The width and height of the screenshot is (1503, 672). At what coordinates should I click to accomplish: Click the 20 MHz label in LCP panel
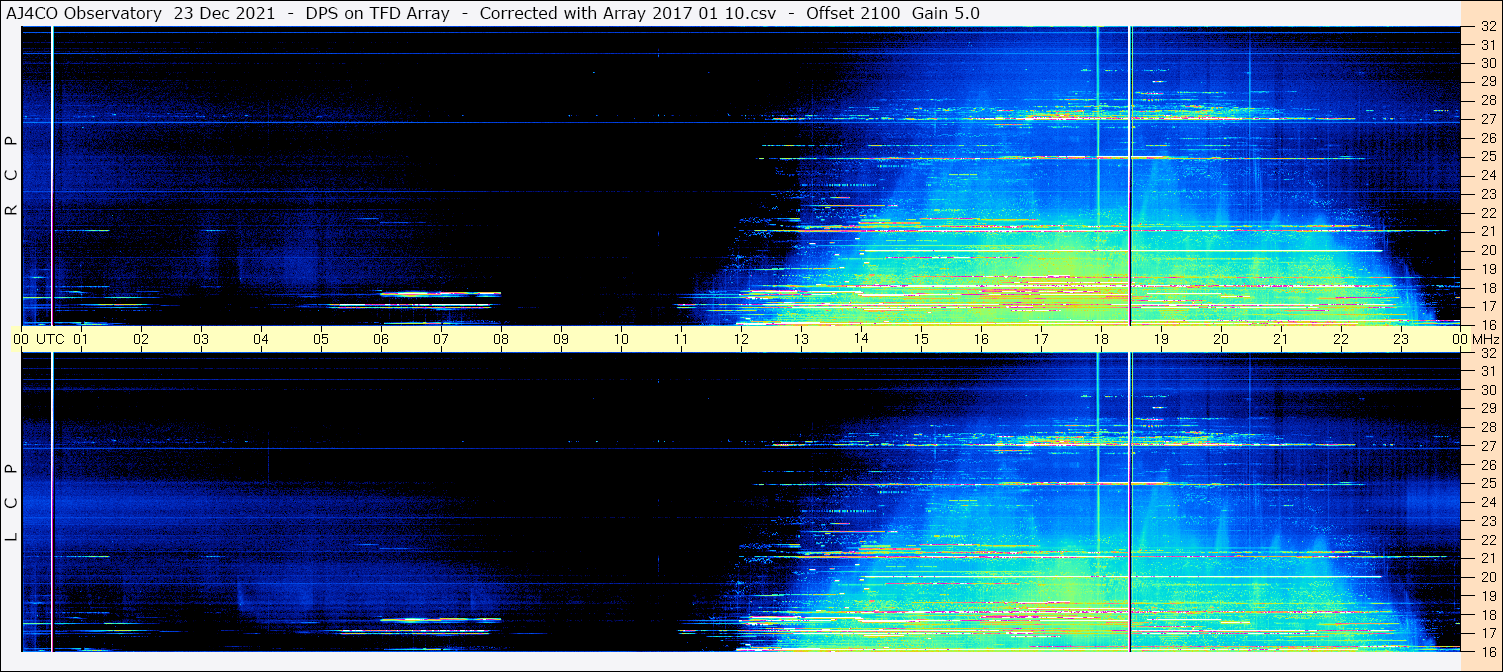[1488, 577]
